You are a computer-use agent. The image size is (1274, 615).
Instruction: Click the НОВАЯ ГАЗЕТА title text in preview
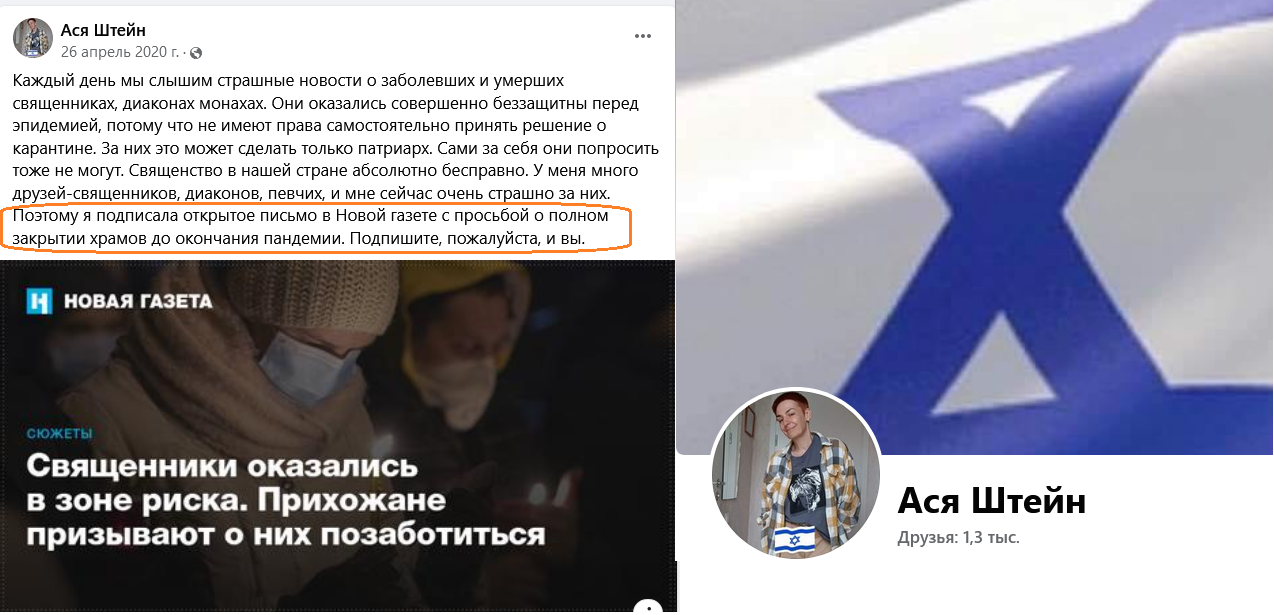point(138,300)
